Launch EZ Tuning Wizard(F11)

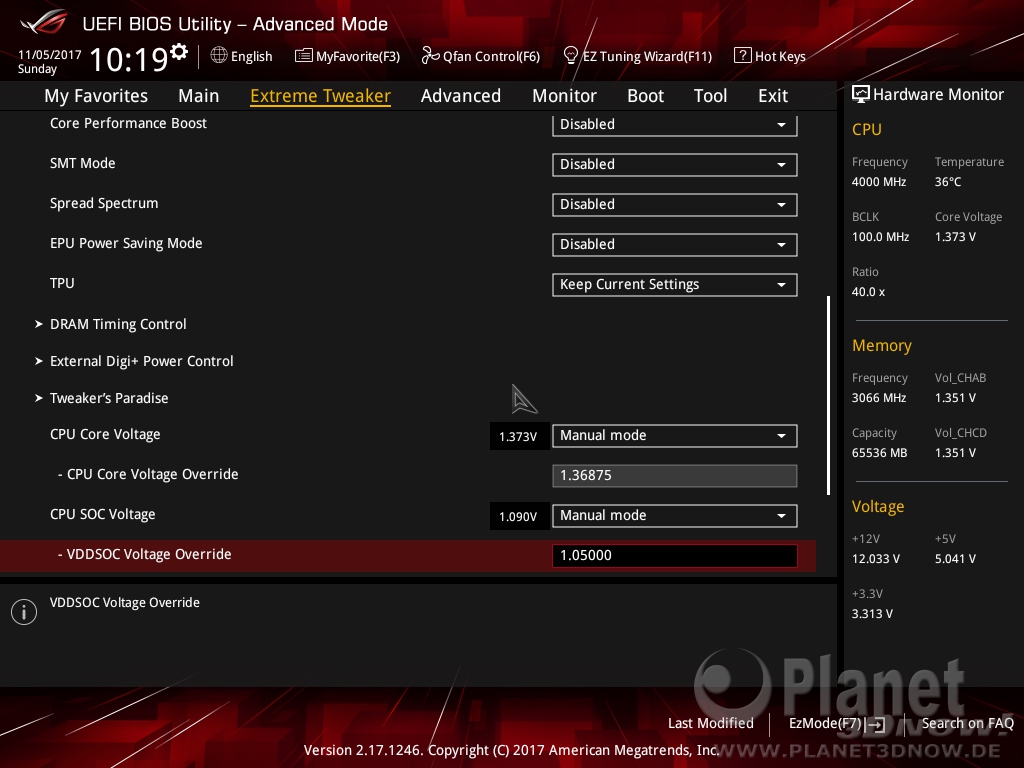(638, 56)
